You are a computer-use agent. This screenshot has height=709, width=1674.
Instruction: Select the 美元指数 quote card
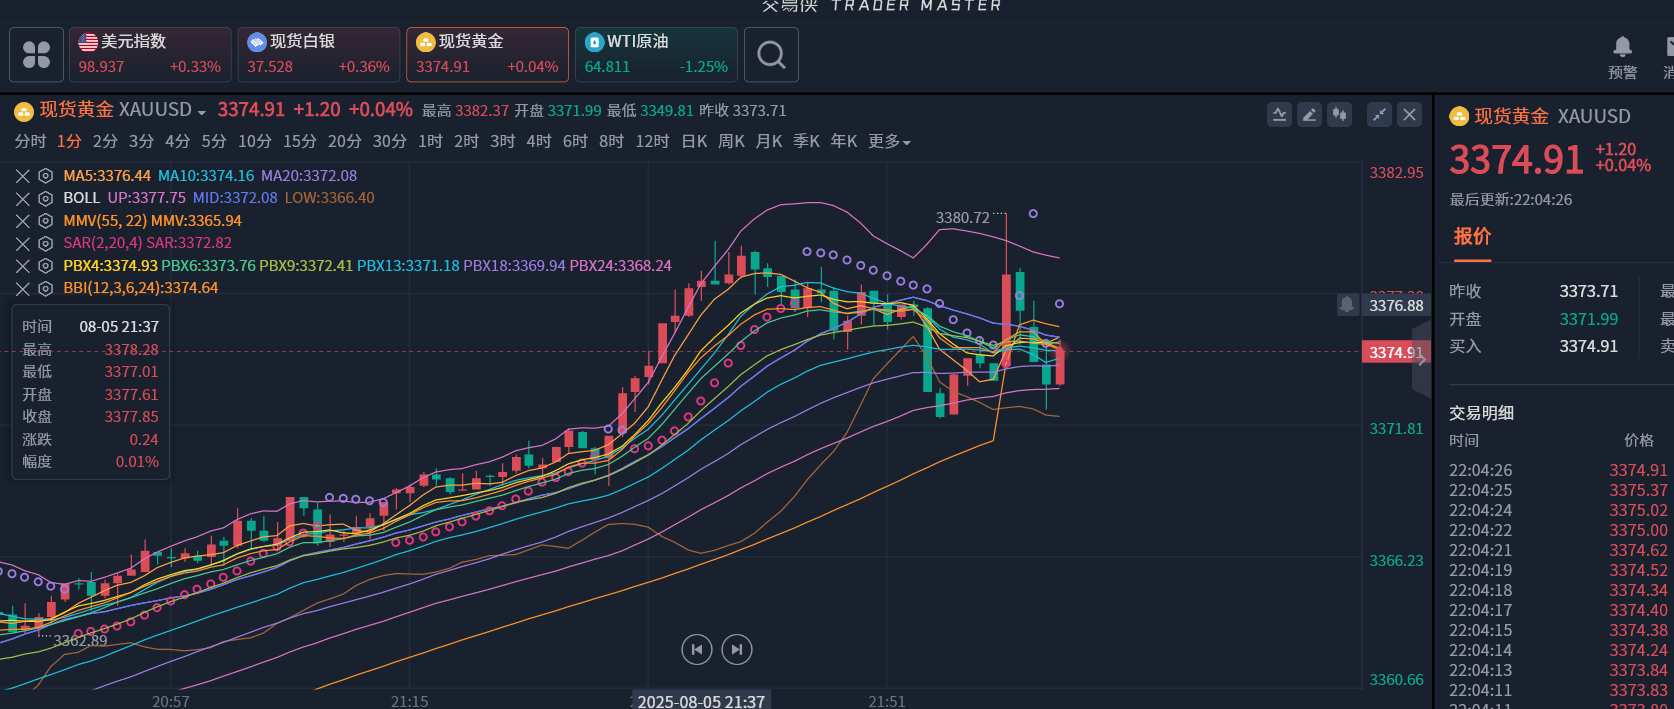tap(150, 54)
